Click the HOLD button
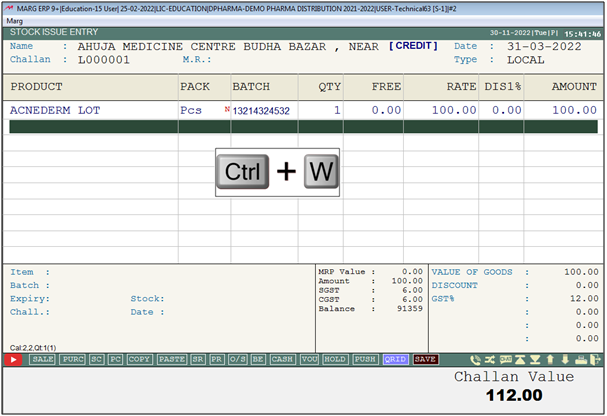The height and width of the screenshot is (416, 607). (x=334, y=359)
